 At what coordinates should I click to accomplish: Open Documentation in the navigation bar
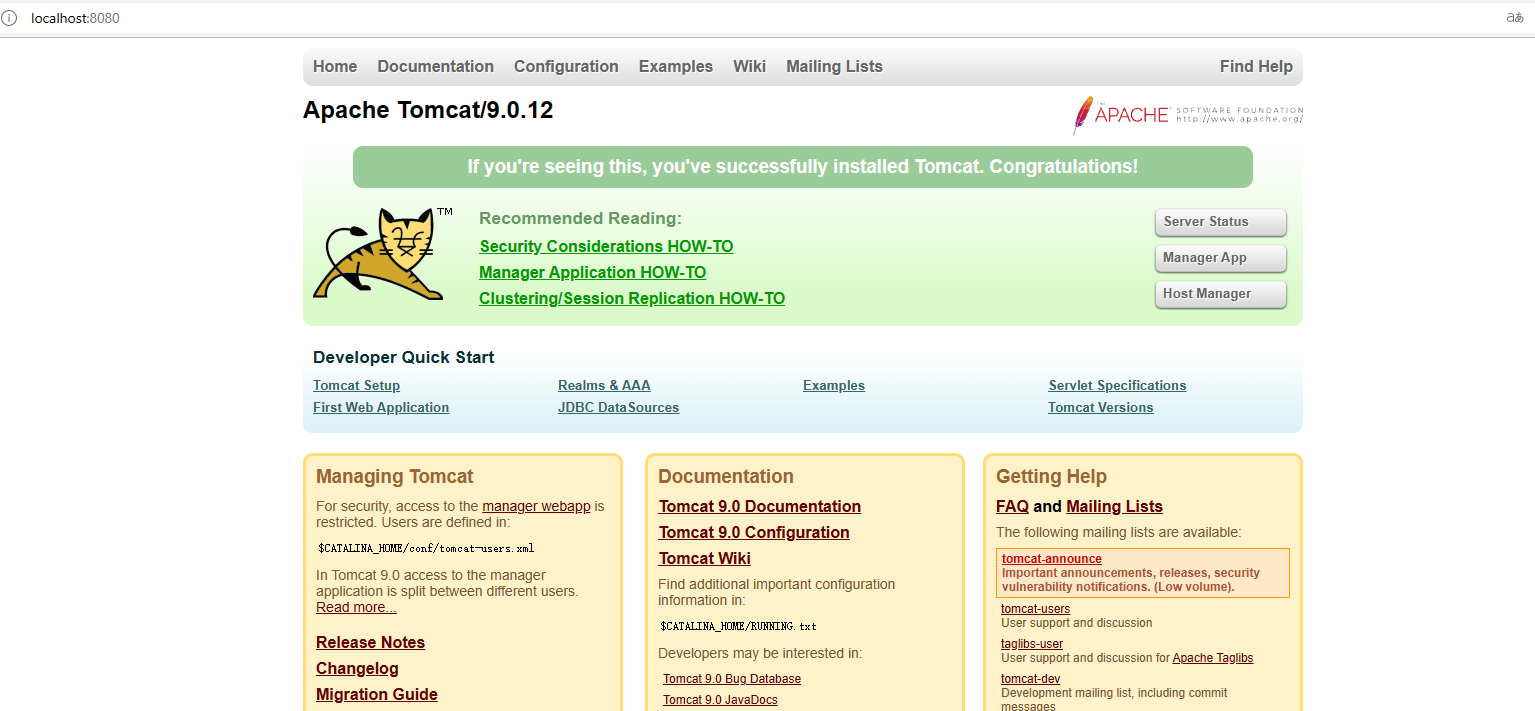click(x=435, y=67)
